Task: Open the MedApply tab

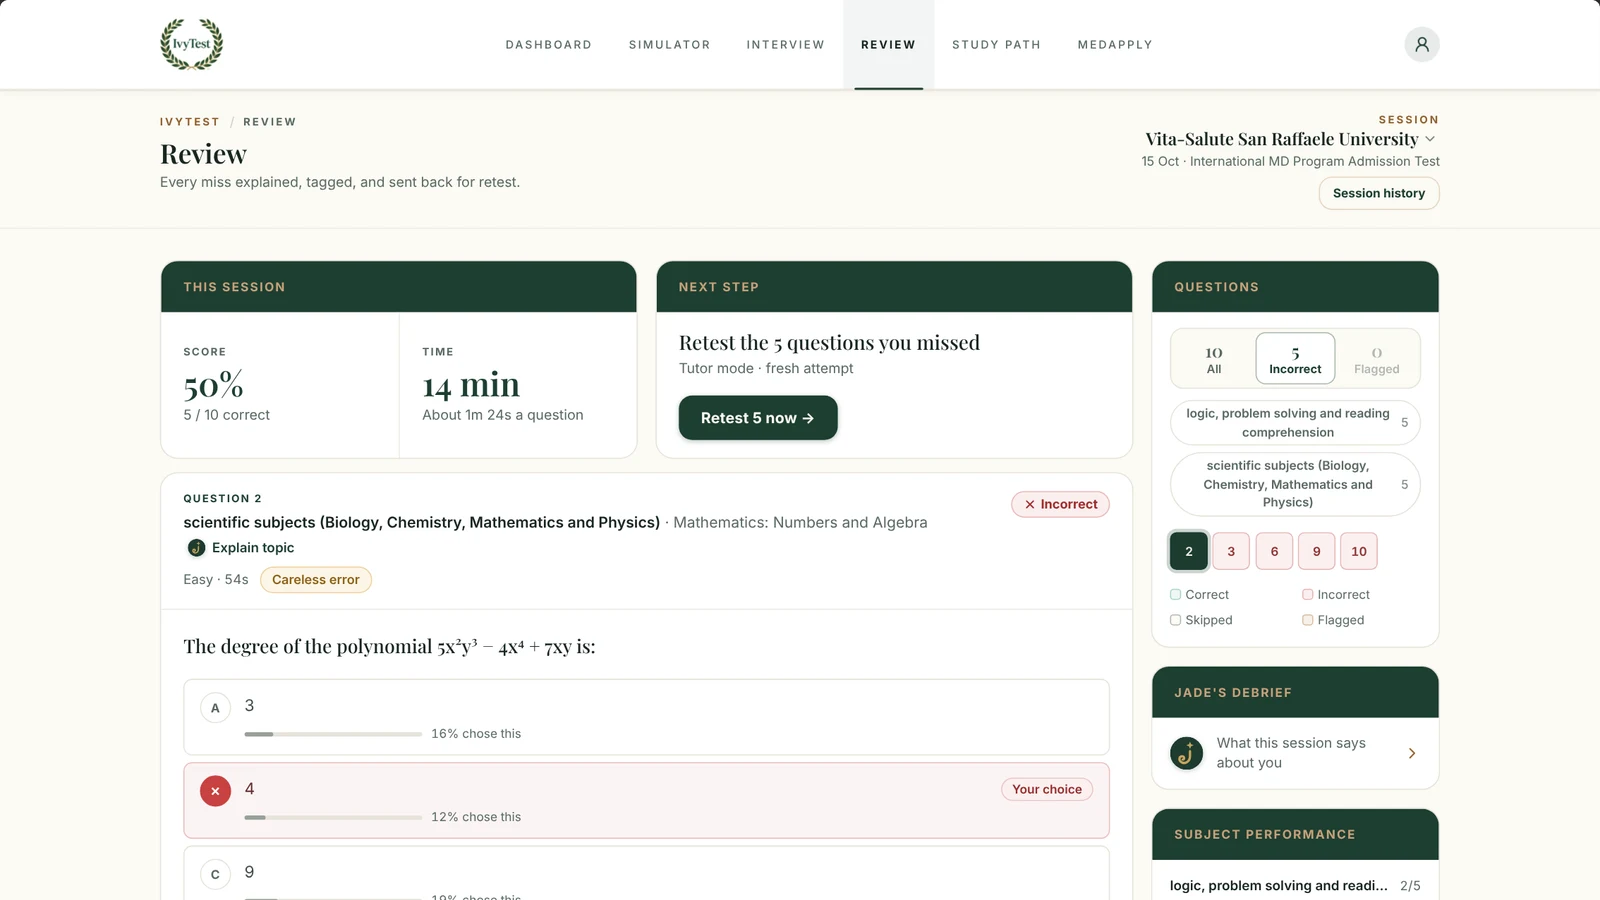Action: pos(1115,45)
